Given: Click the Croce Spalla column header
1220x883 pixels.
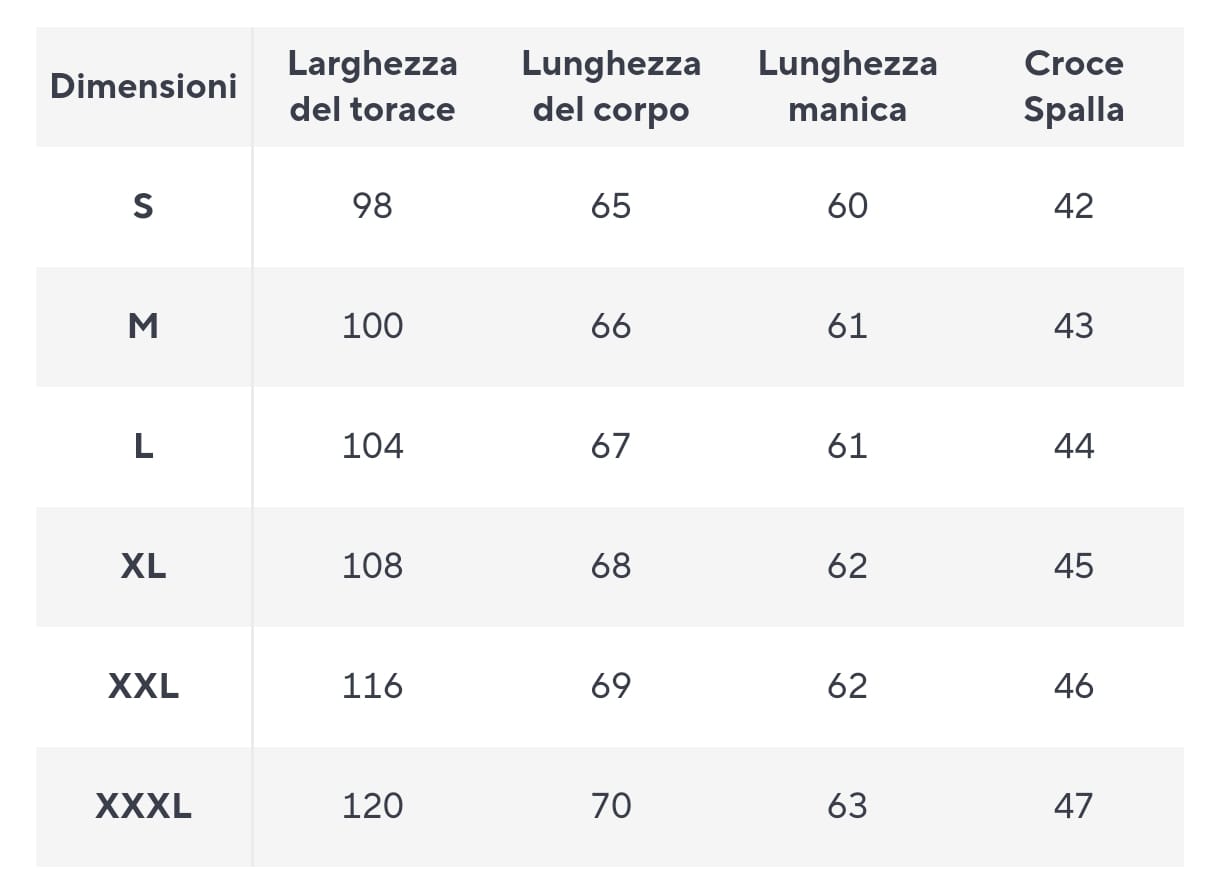Looking at the screenshot, I should pyautogui.click(x=1073, y=86).
